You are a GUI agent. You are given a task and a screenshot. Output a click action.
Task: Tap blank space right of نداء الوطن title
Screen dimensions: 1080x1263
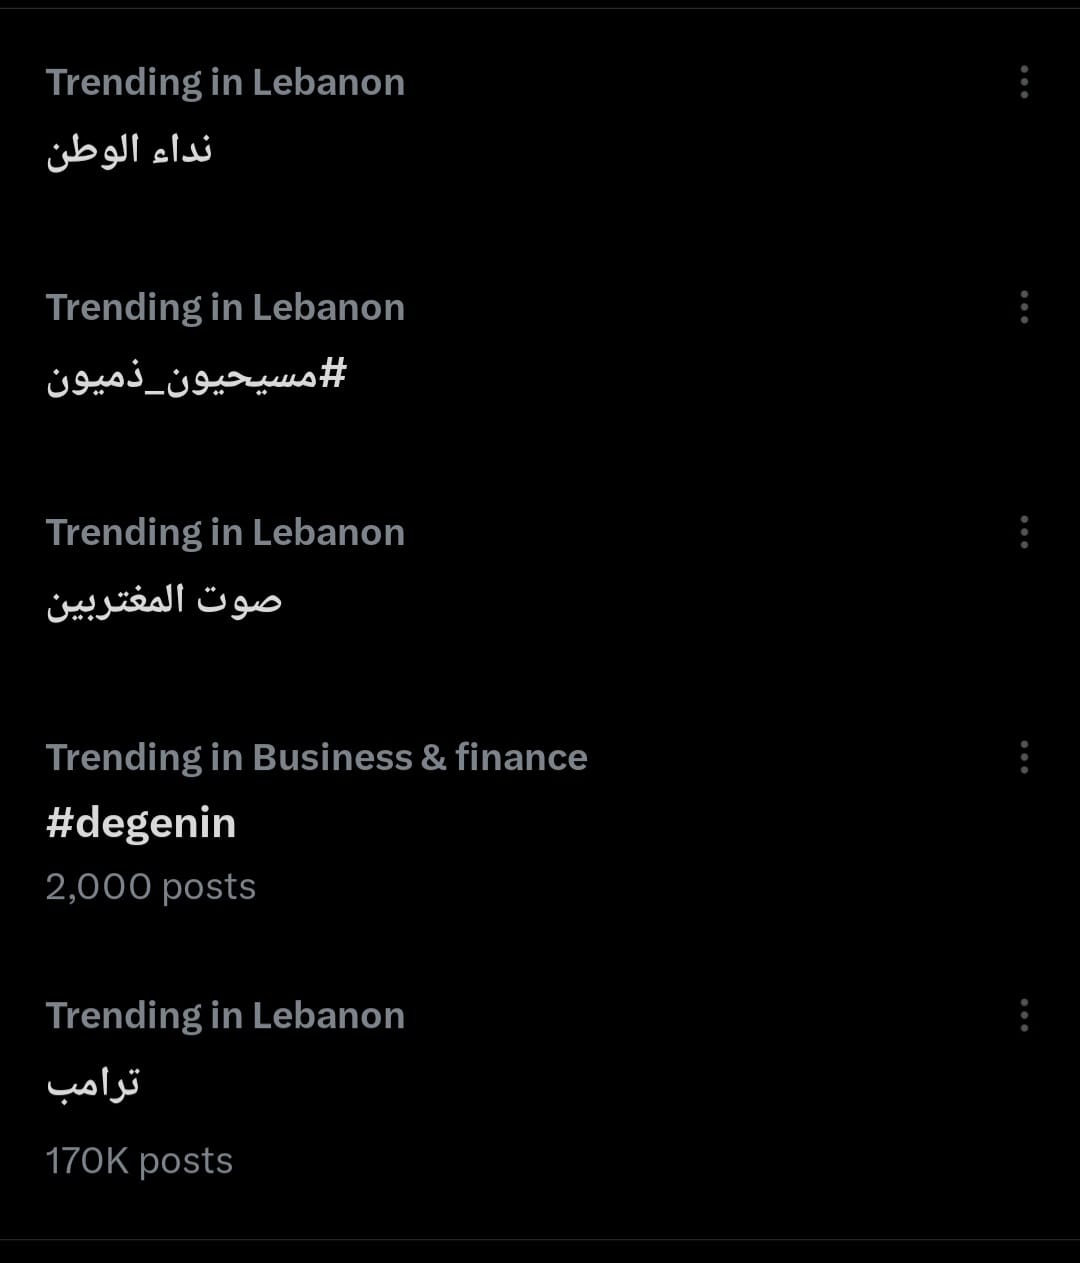tap(600, 150)
